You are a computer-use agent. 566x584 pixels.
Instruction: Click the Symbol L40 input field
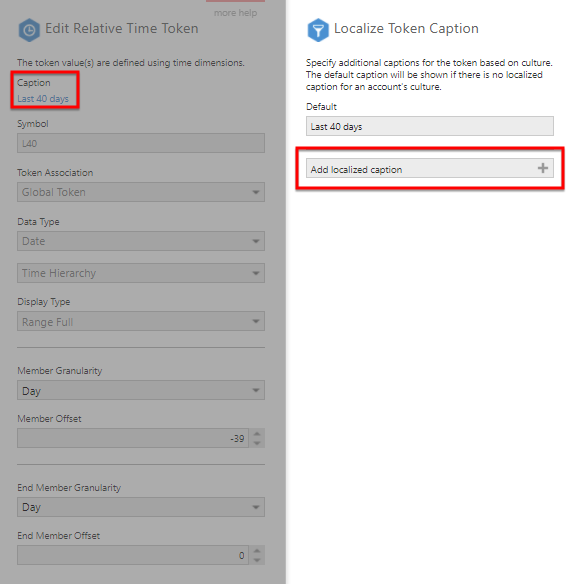tap(141, 143)
